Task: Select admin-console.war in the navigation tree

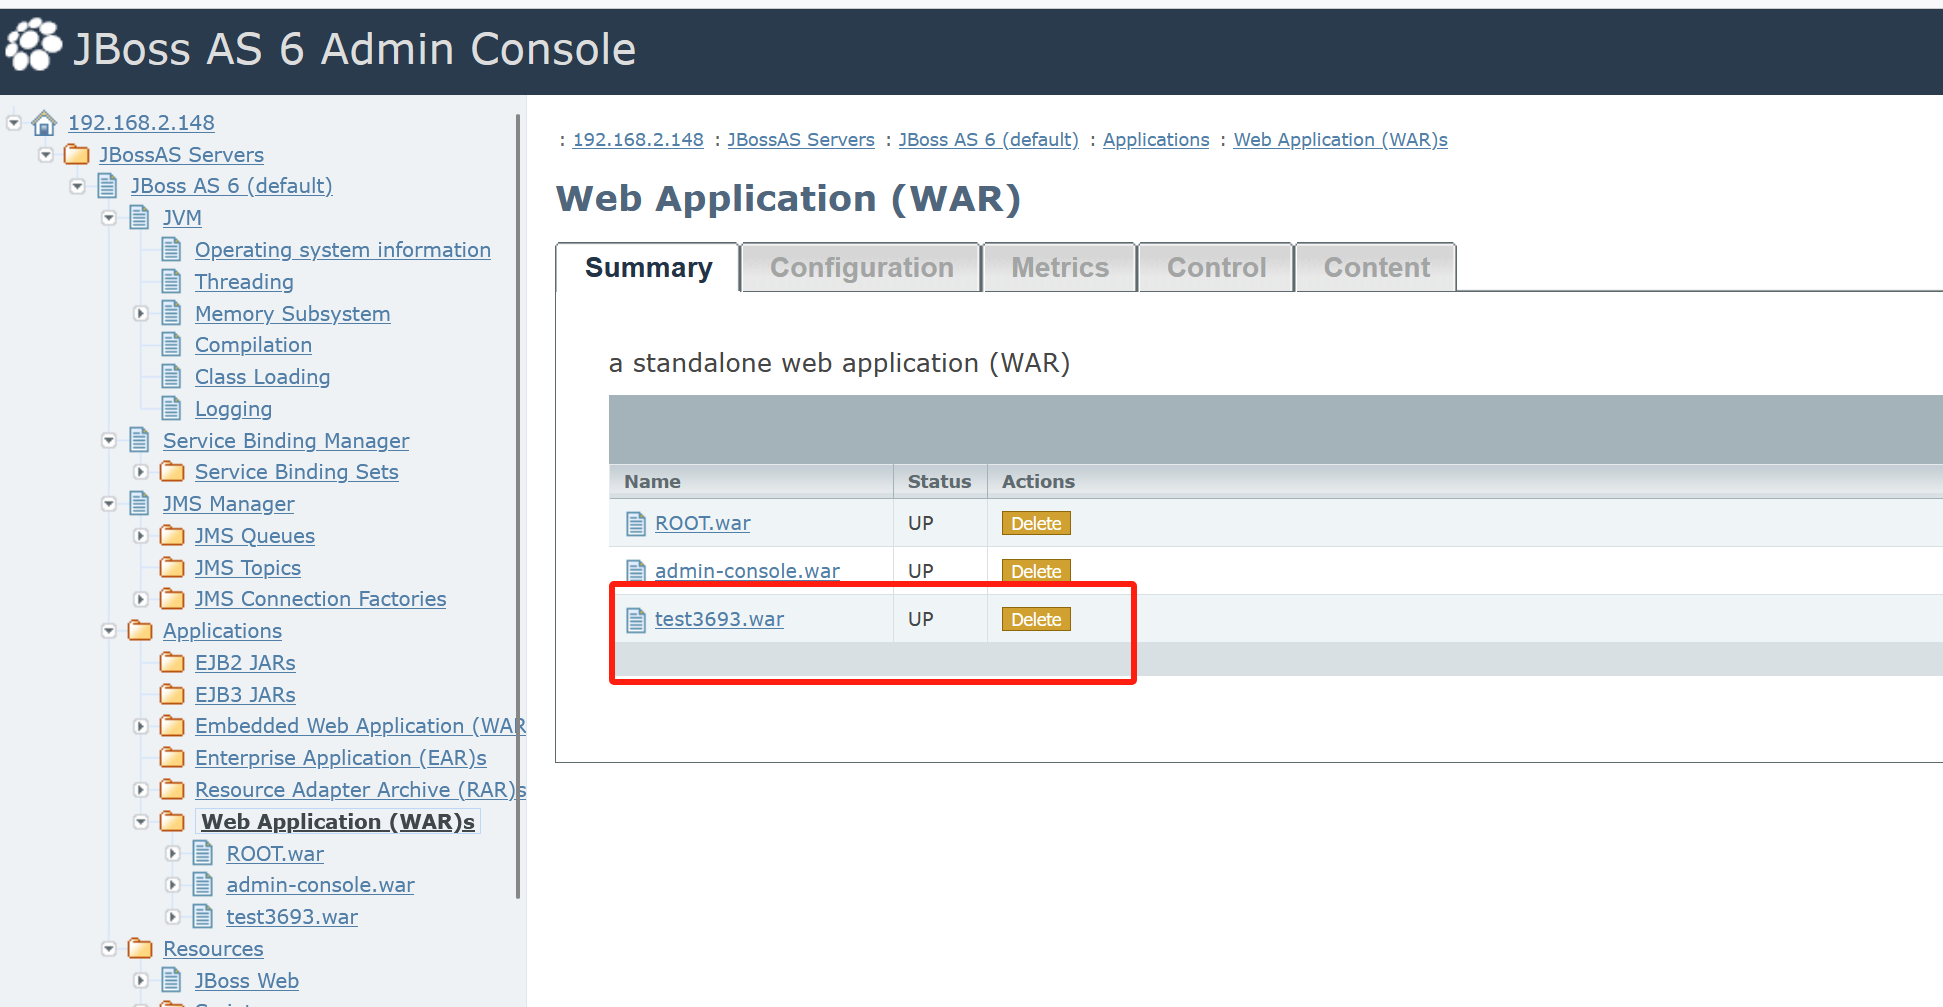Action: (x=320, y=885)
